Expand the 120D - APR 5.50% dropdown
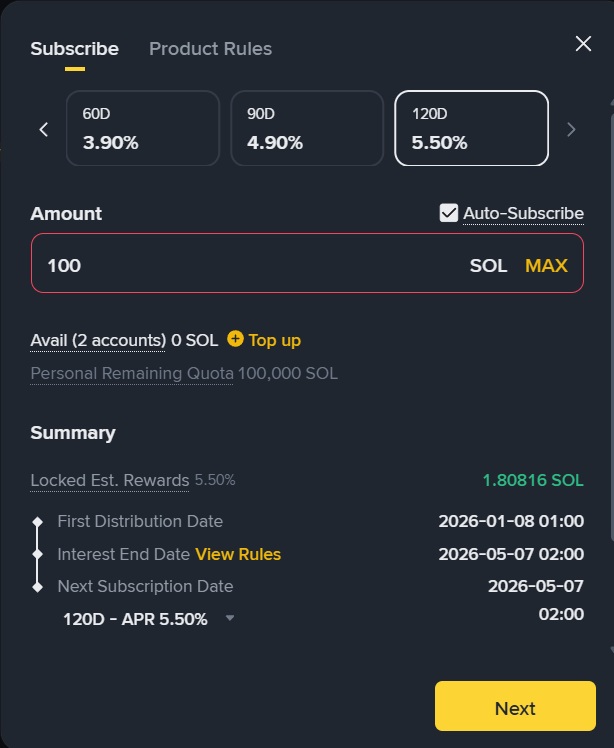This screenshot has height=748, width=614. 230,619
